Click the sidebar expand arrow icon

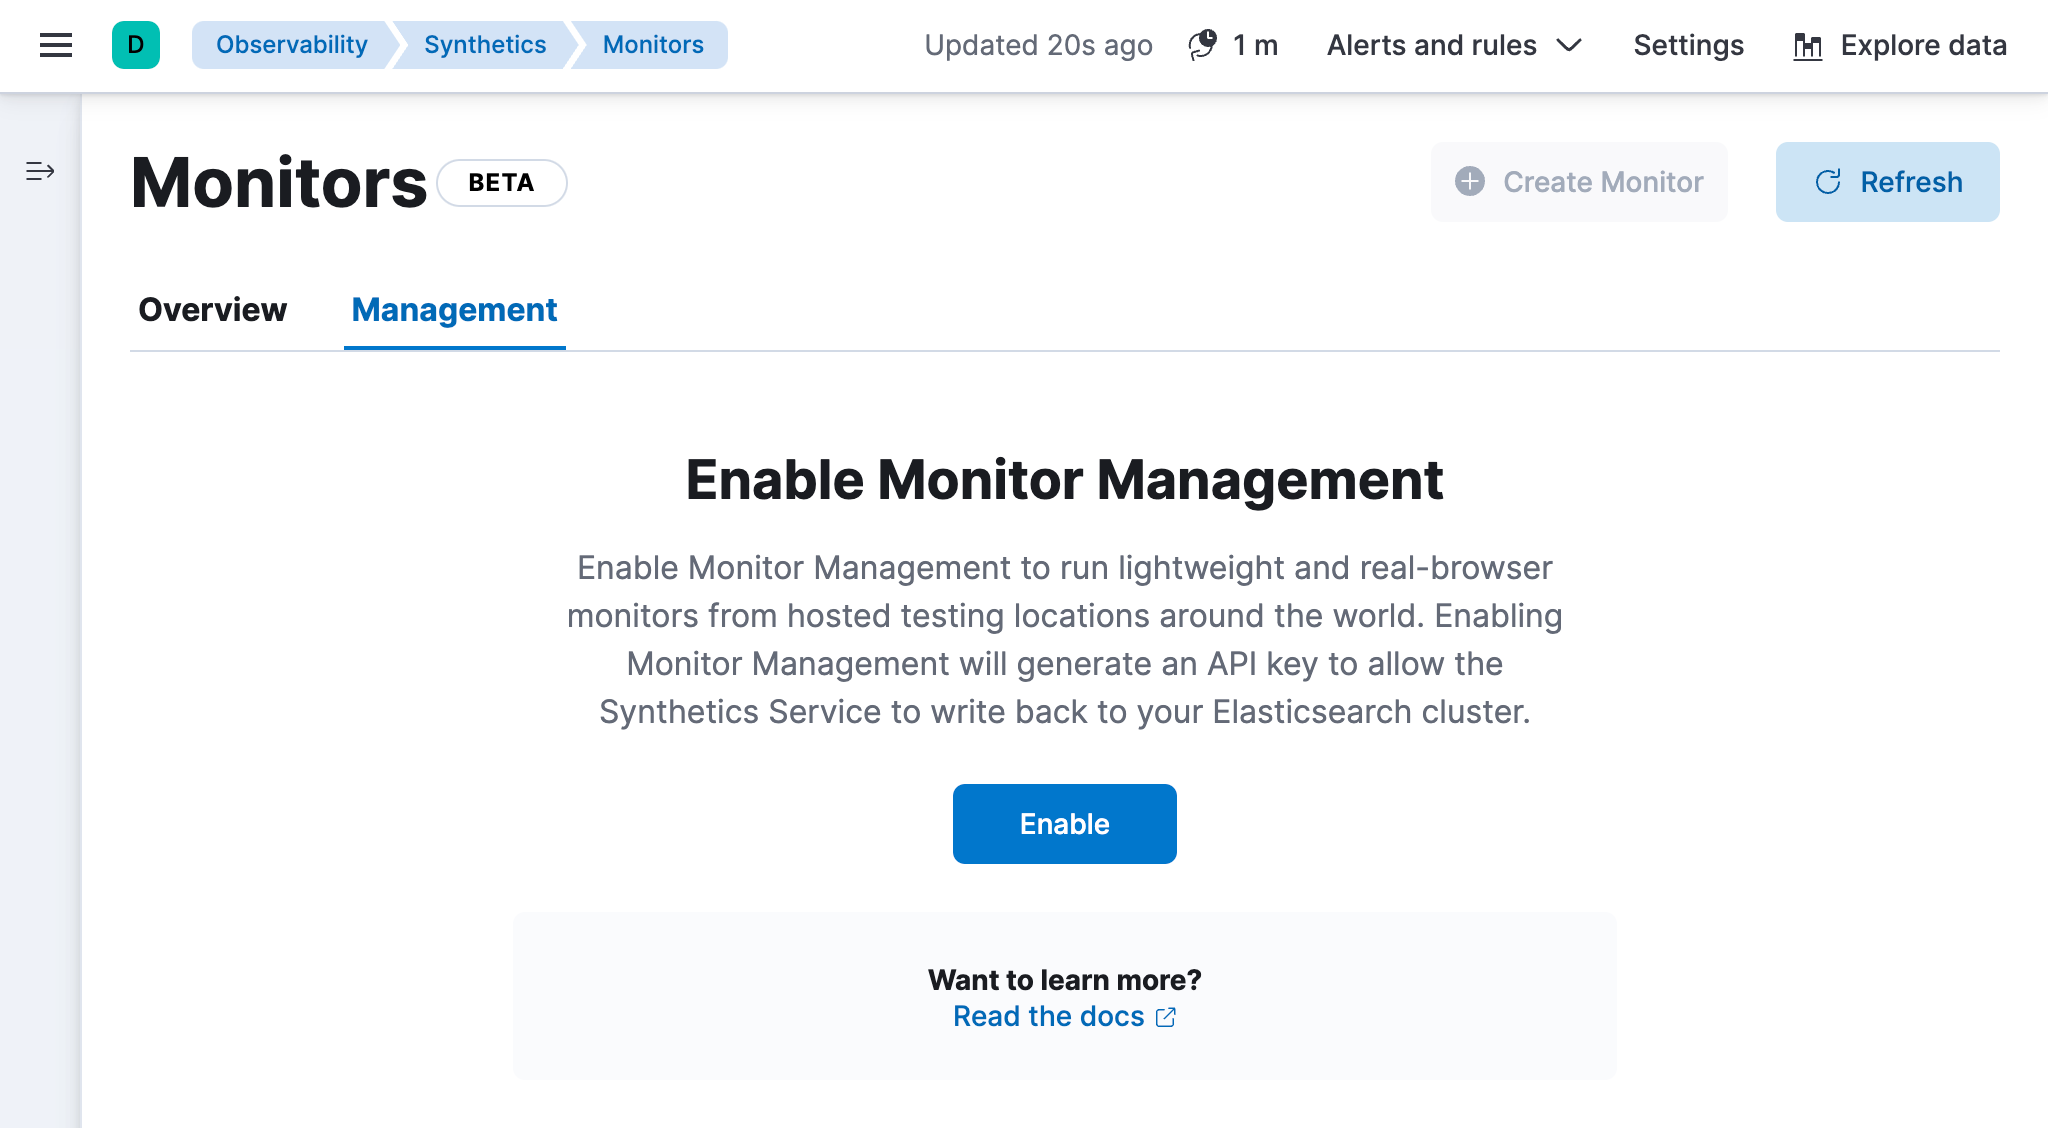[39, 171]
